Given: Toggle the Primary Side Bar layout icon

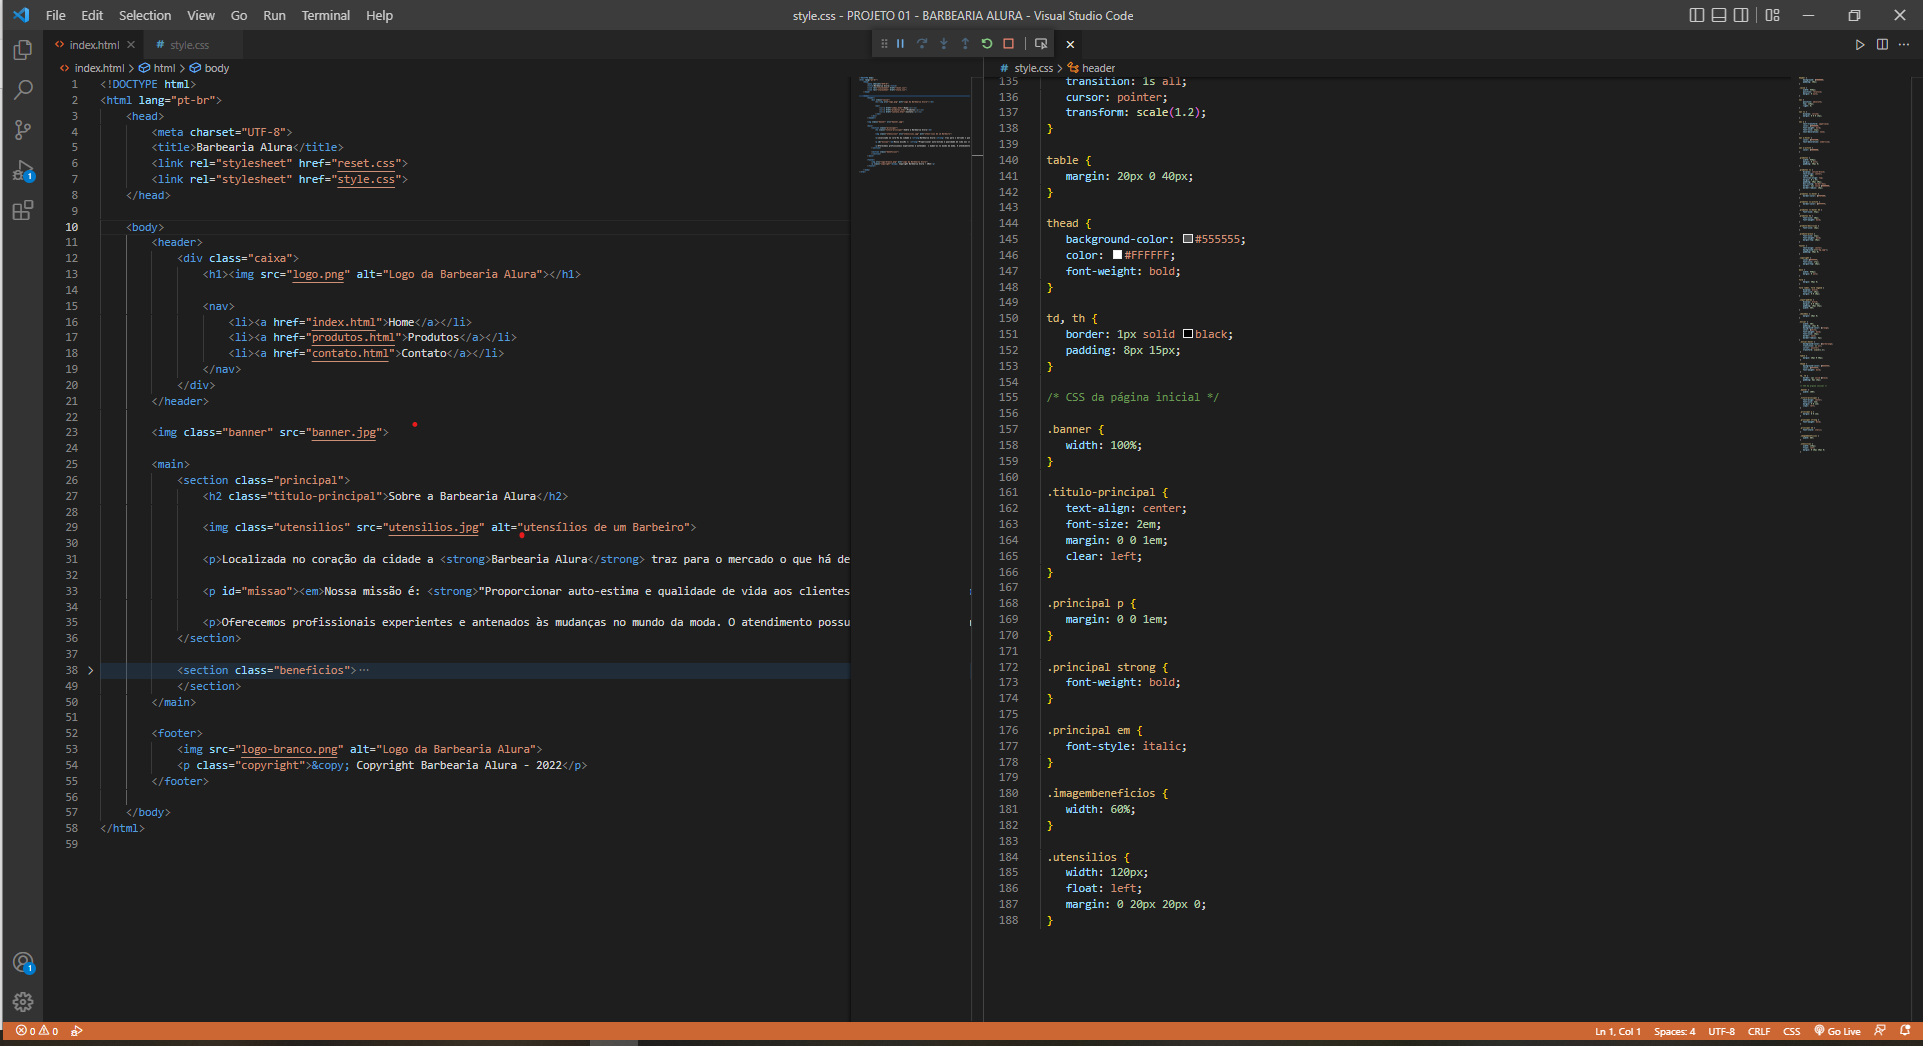Looking at the screenshot, I should click(1697, 15).
